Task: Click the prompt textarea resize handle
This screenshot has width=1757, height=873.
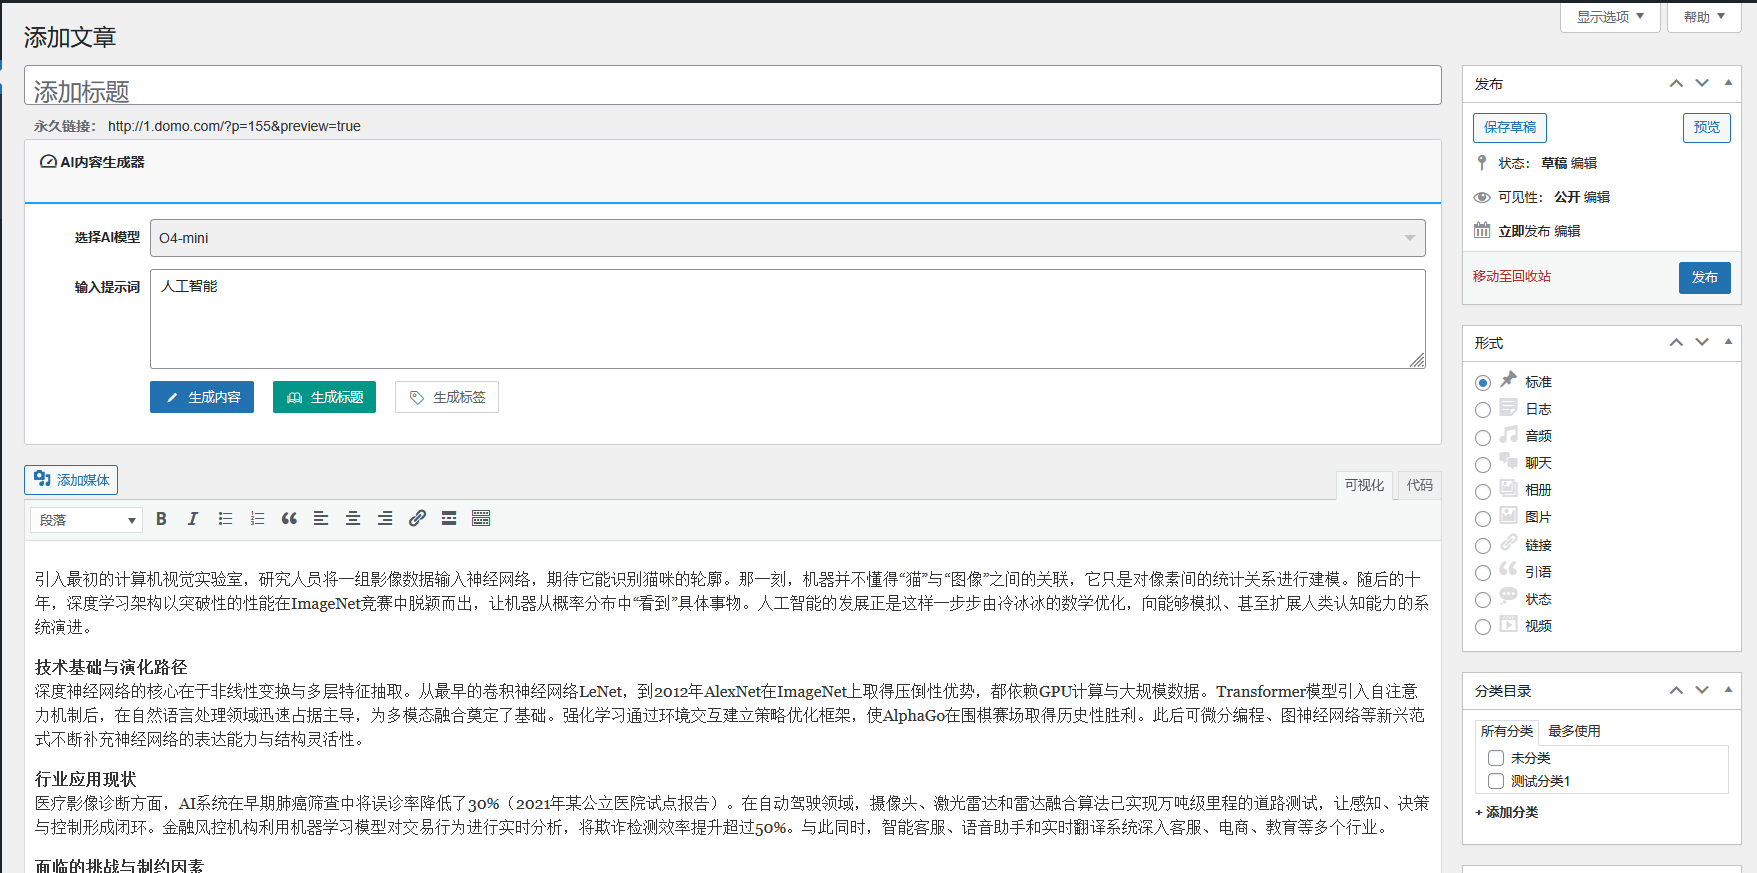Action: point(1417,360)
